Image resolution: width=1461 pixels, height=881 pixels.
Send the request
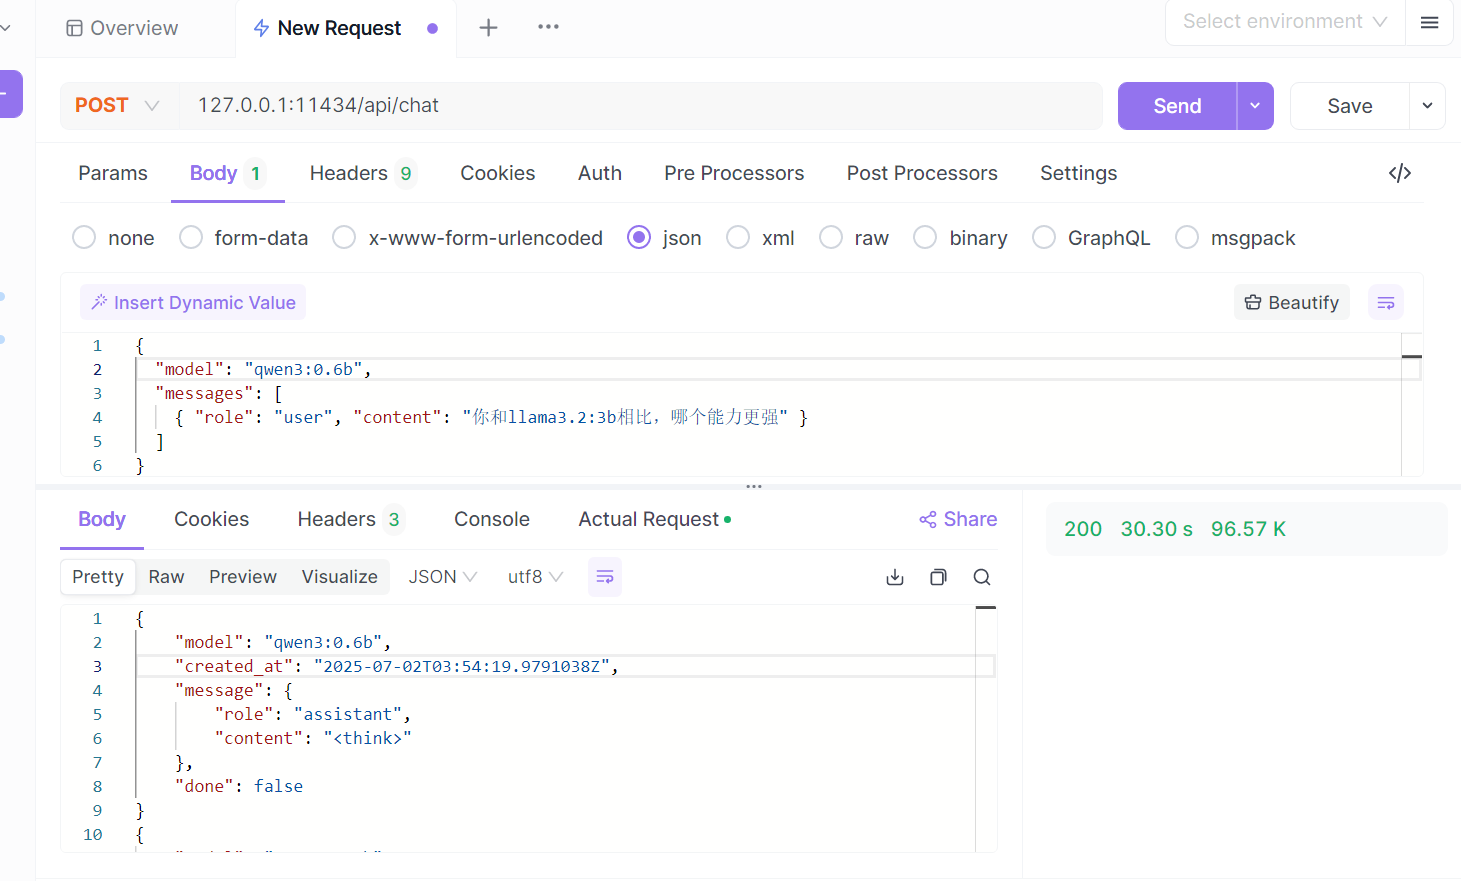pos(1177,106)
